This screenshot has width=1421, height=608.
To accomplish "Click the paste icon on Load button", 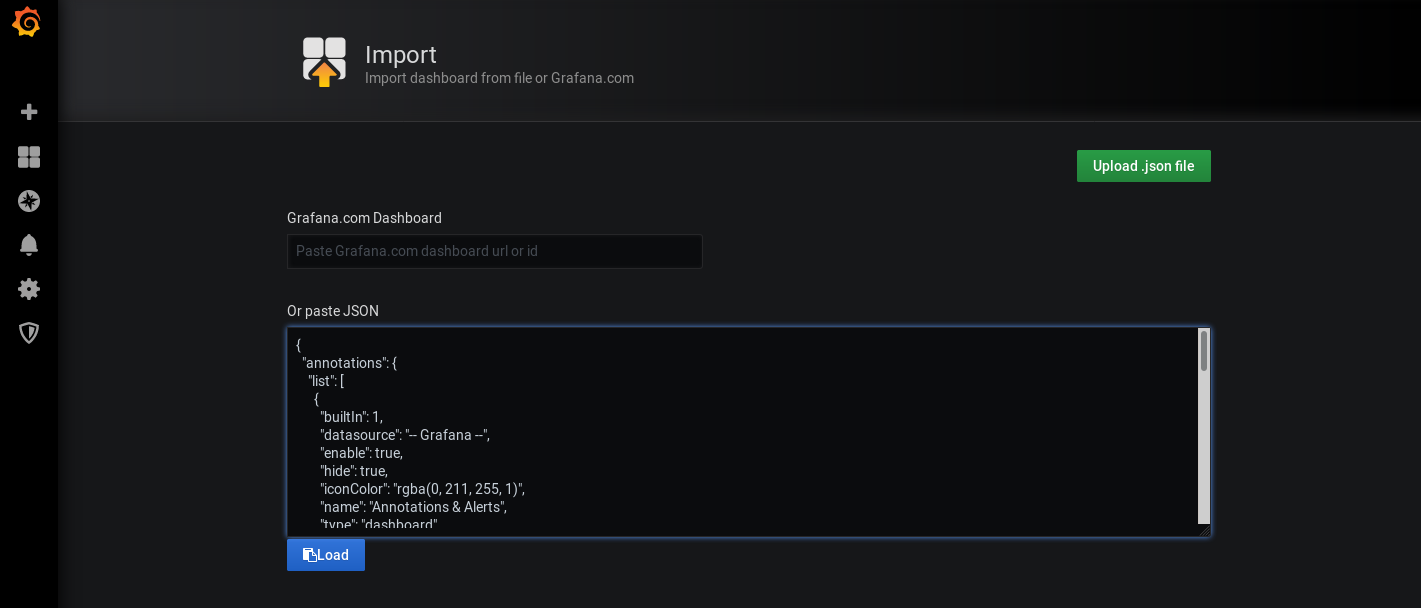I will 310,555.
